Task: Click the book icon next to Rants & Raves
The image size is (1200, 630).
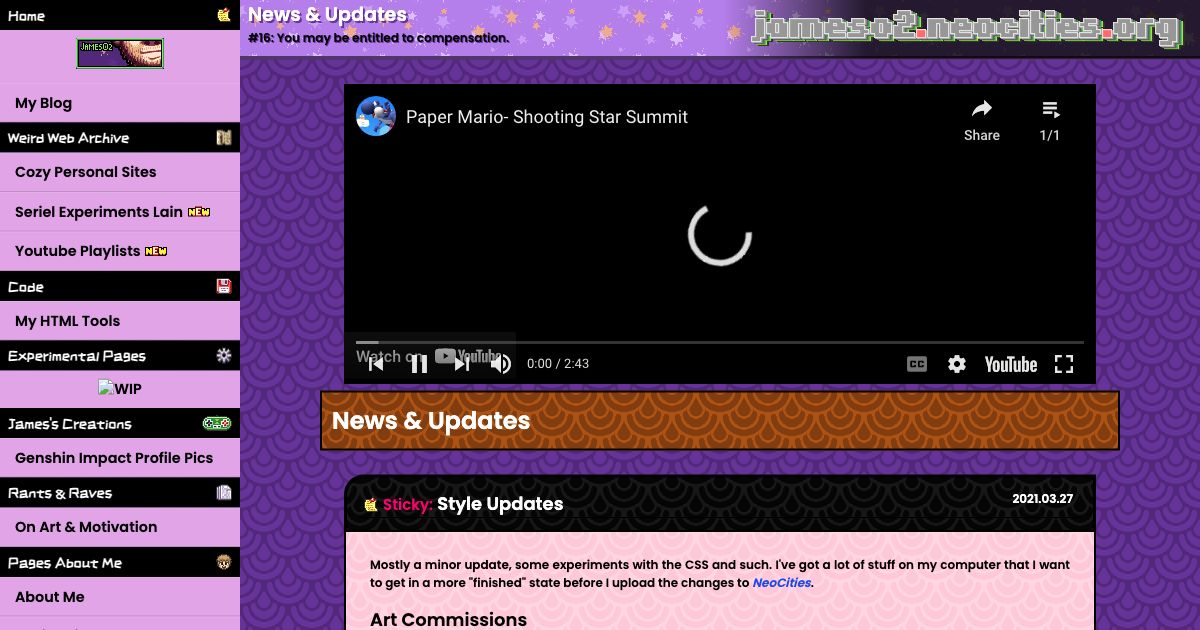Action: pos(224,492)
